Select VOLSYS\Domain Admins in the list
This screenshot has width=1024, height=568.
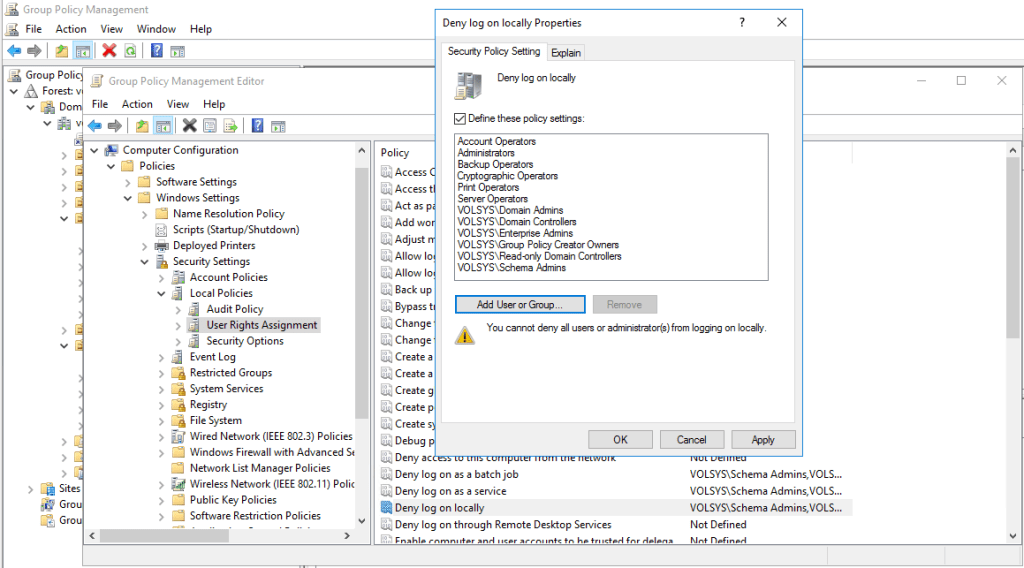coord(510,211)
